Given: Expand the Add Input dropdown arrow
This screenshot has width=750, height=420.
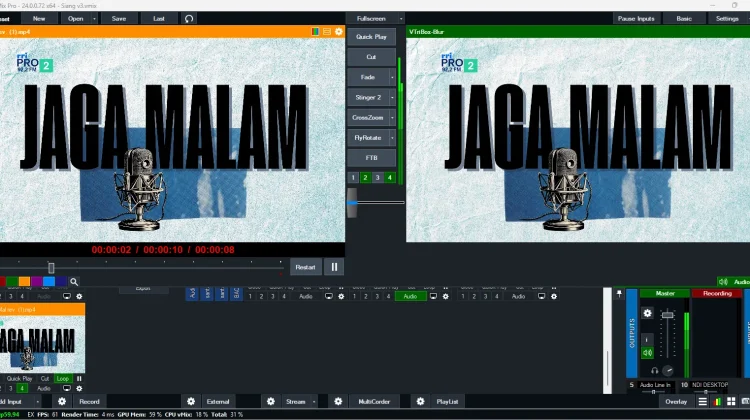Looking at the screenshot, I should tap(37, 402).
